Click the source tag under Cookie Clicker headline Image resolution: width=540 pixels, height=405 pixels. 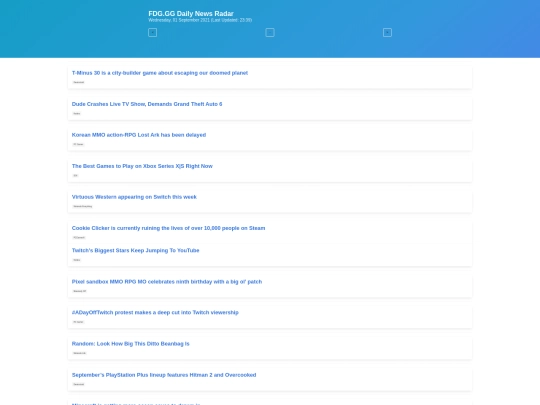(79, 238)
